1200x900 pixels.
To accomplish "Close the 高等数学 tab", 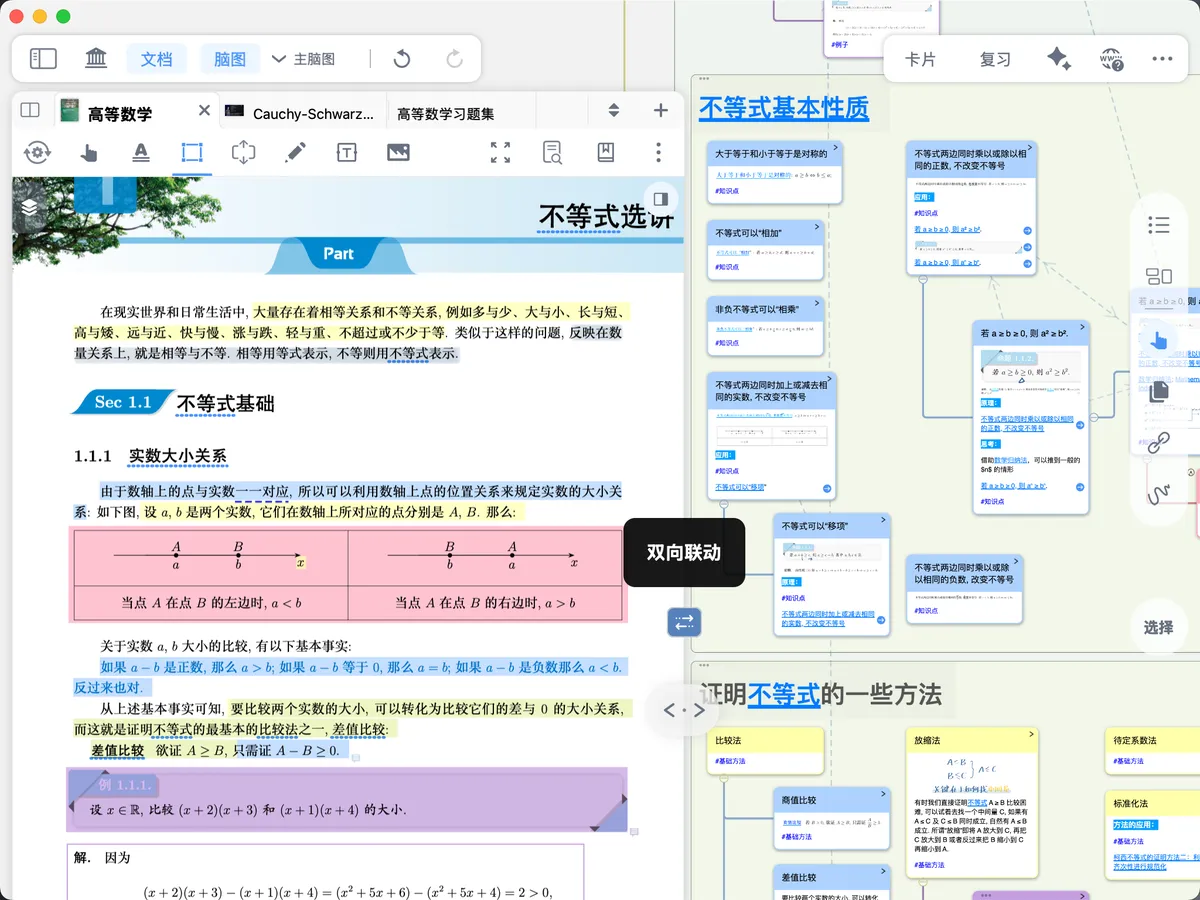I will 204,111.
